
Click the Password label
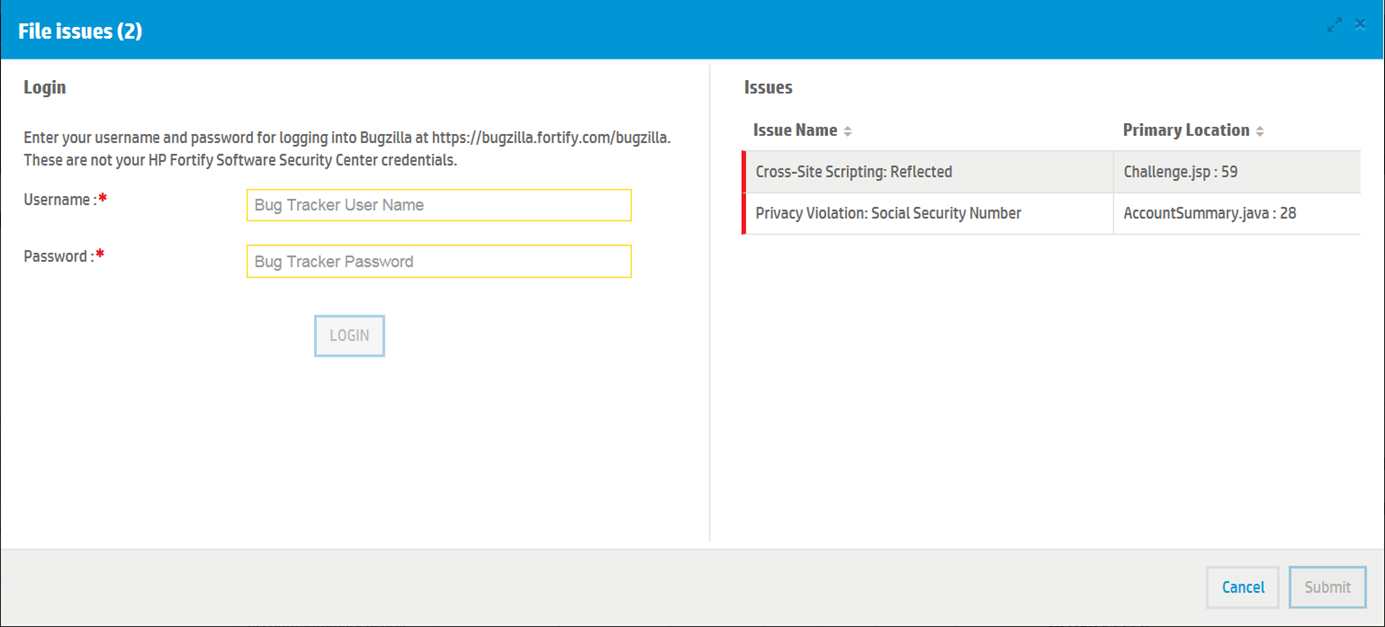[57, 257]
